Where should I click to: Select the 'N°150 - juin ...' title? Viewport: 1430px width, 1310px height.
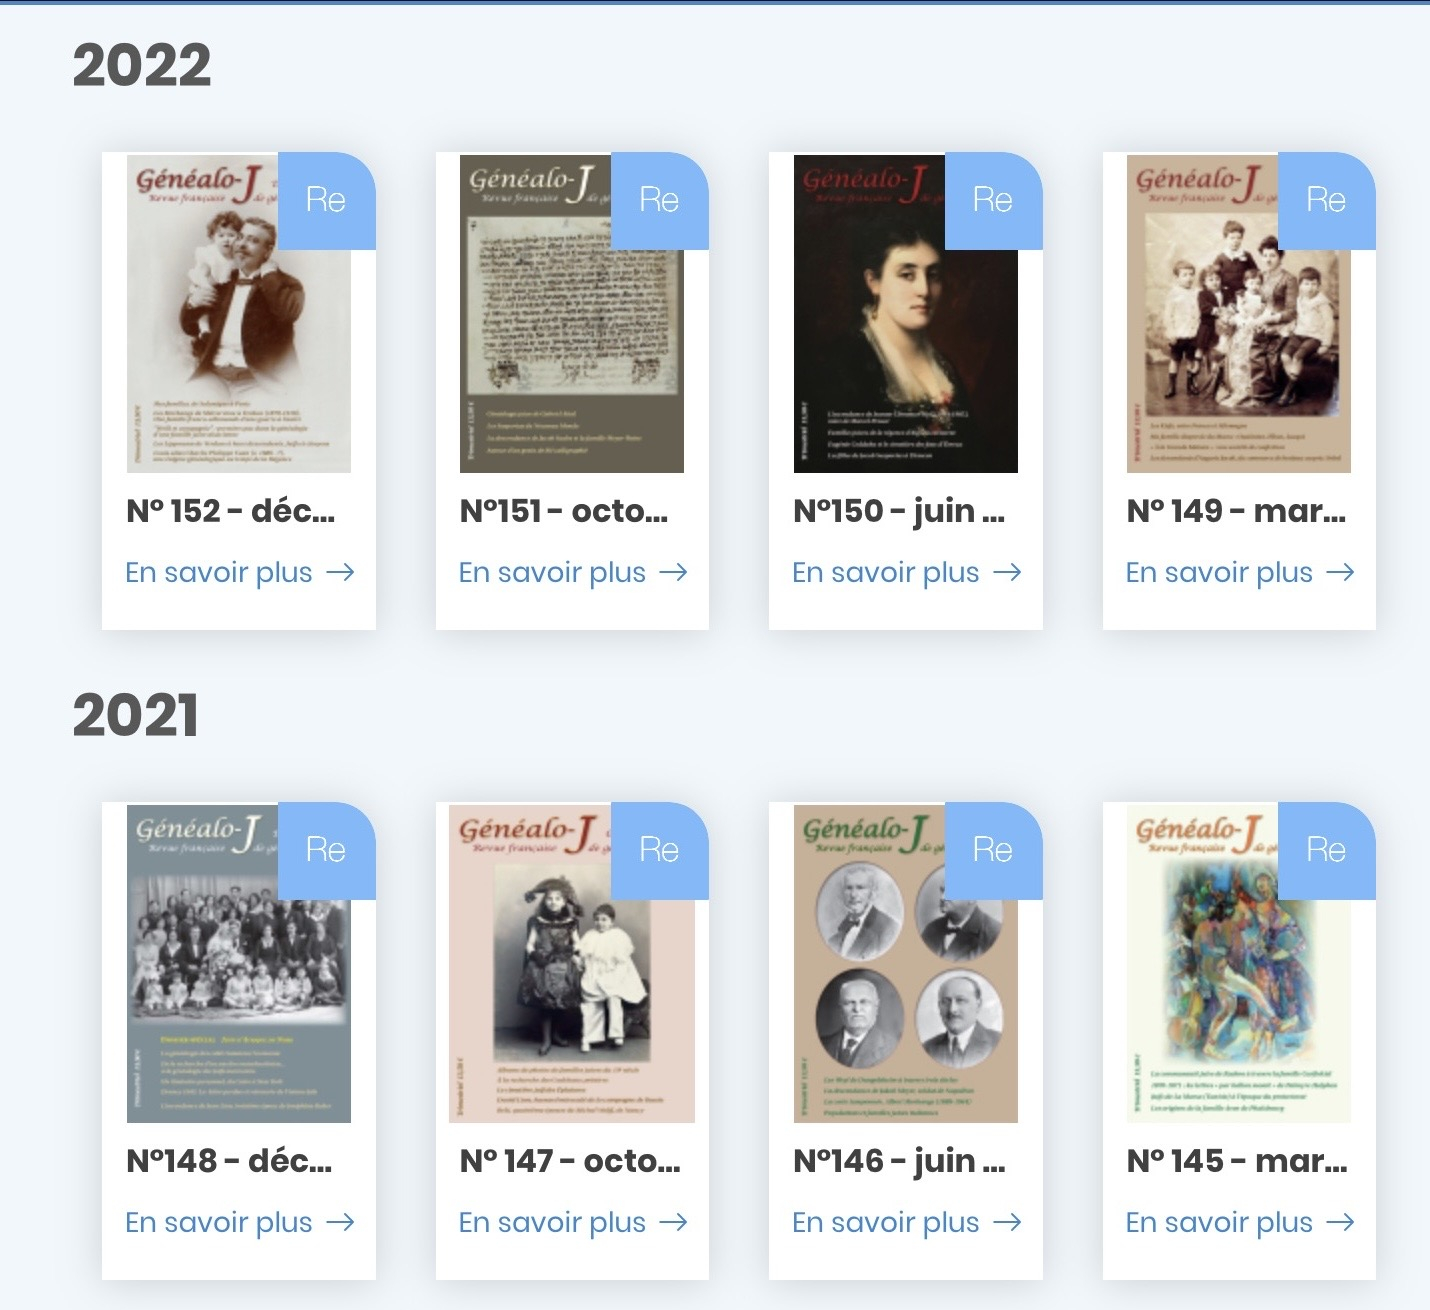click(899, 511)
